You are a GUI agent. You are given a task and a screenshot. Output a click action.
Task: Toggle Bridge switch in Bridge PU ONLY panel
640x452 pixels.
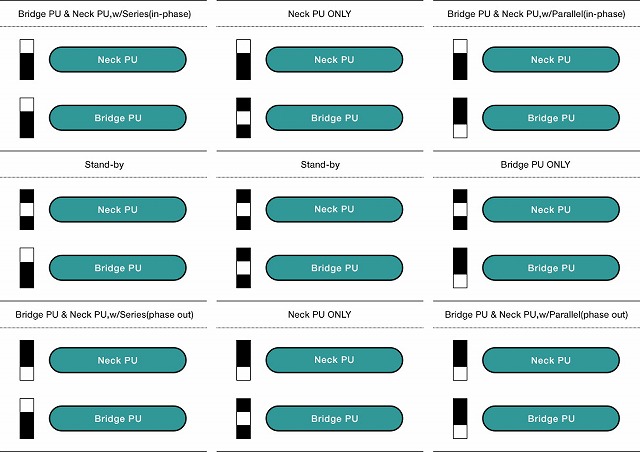coord(460,268)
